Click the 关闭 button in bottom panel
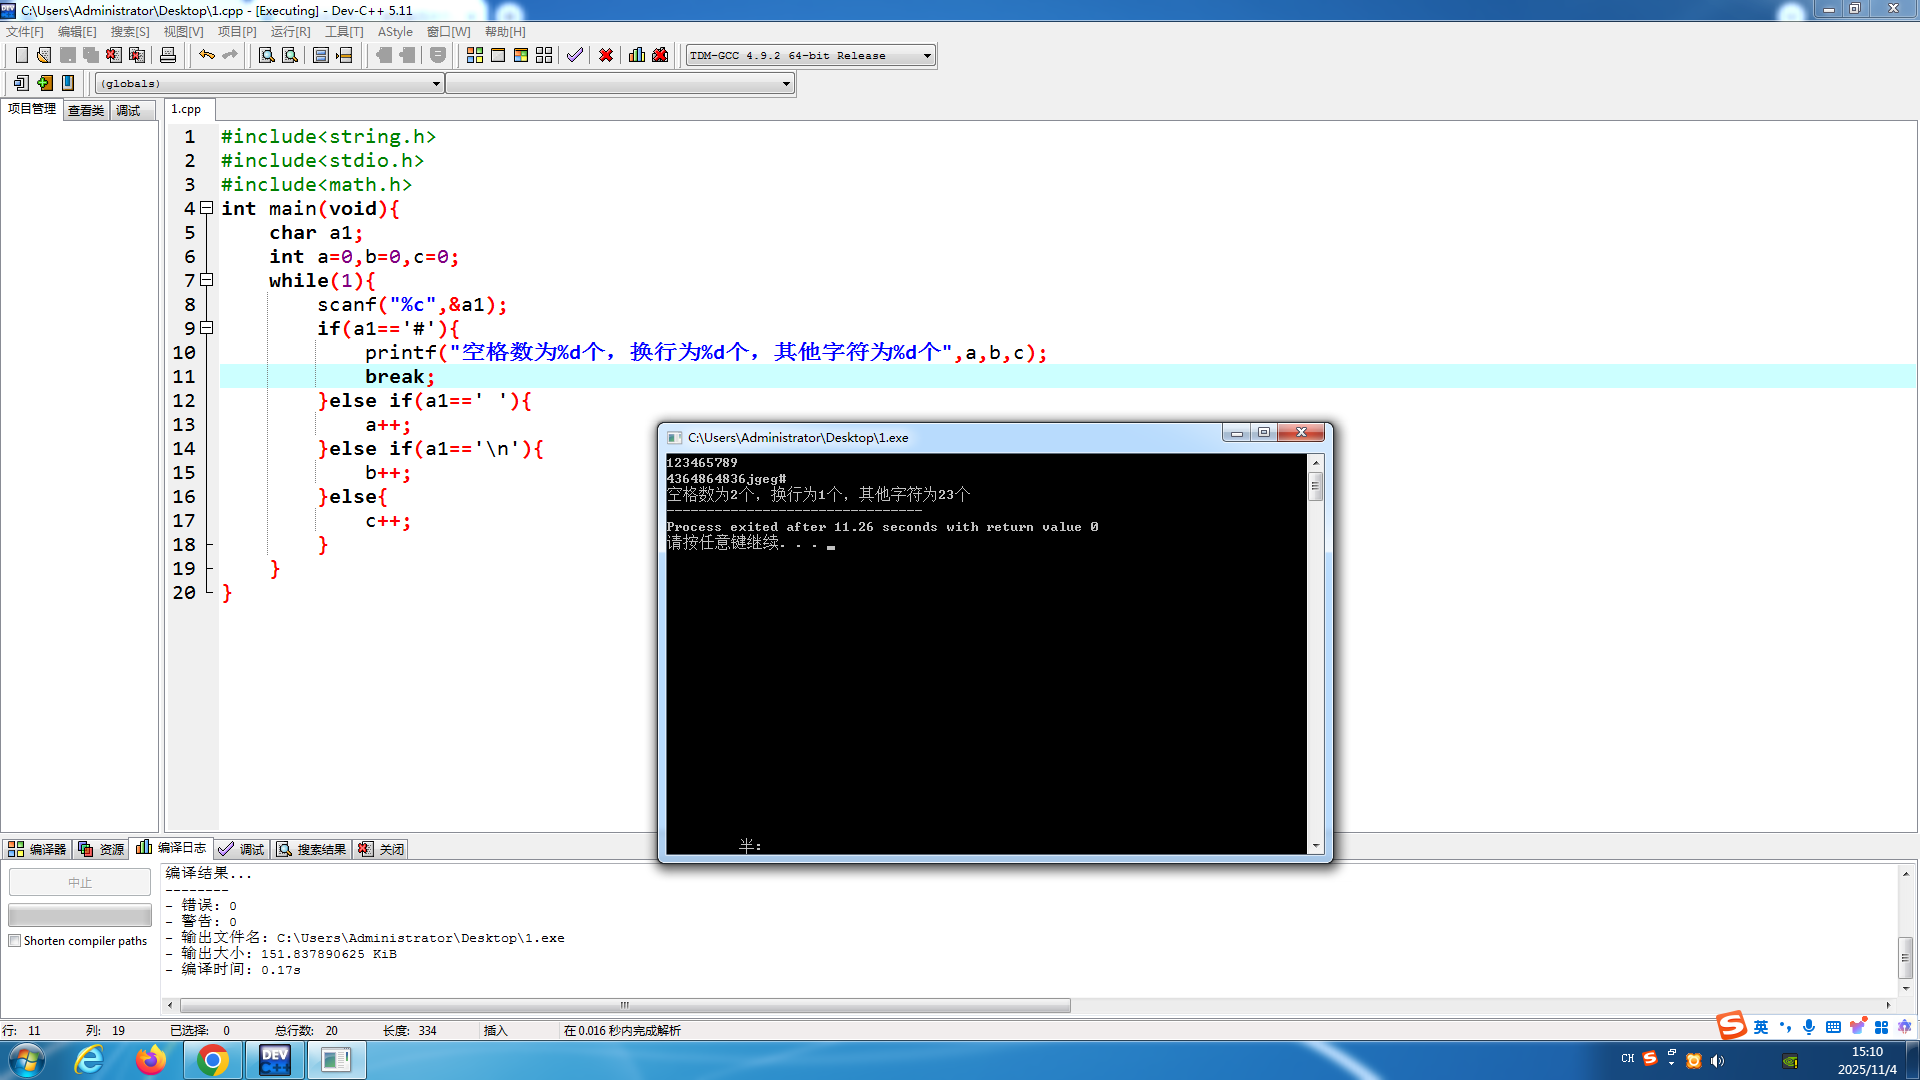 pyautogui.click(x=382, y=849)
